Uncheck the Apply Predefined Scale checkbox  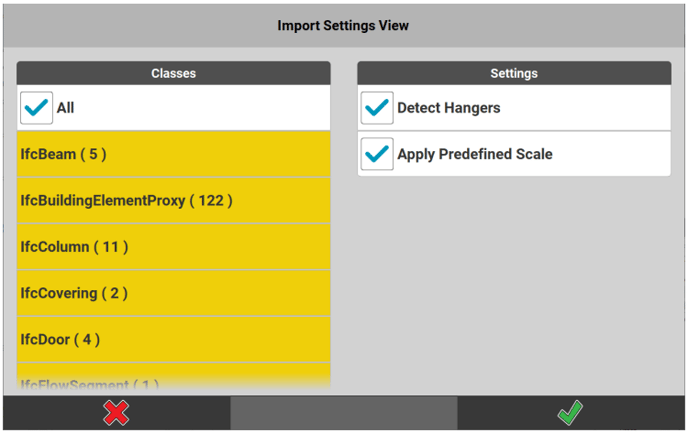coord(377,155)
